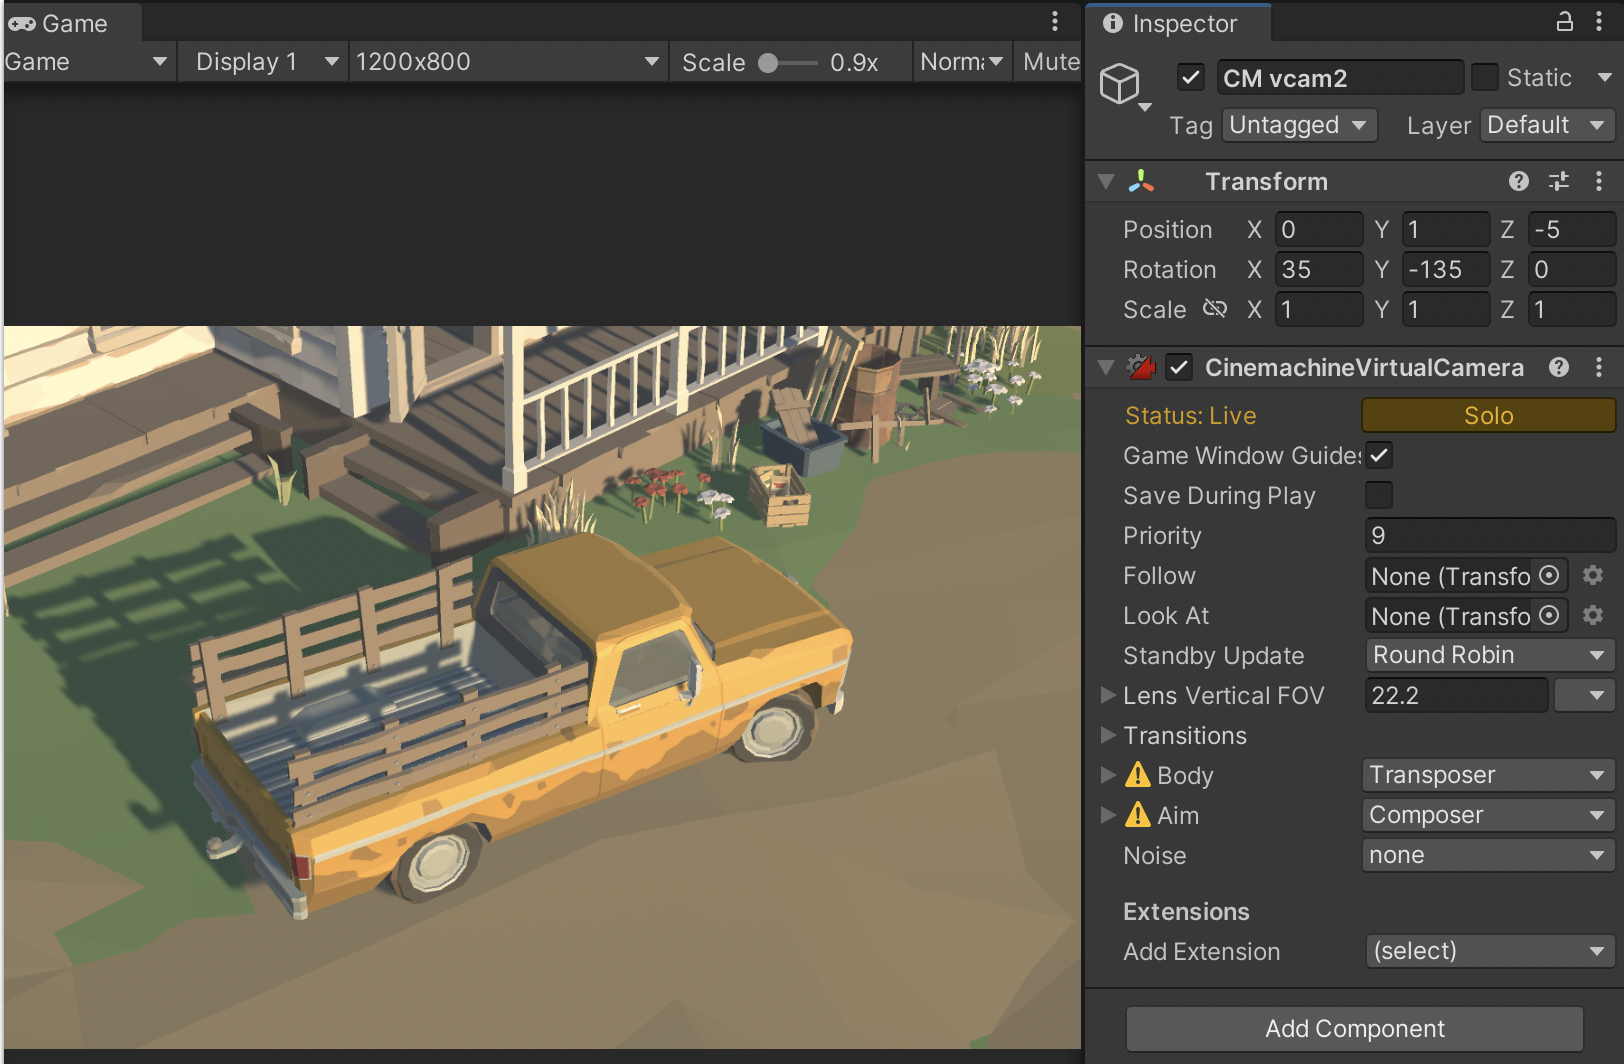Click the Priority field showing 9
This screenshot has width=1624, height=1064.
click(x=1490, y=535)
